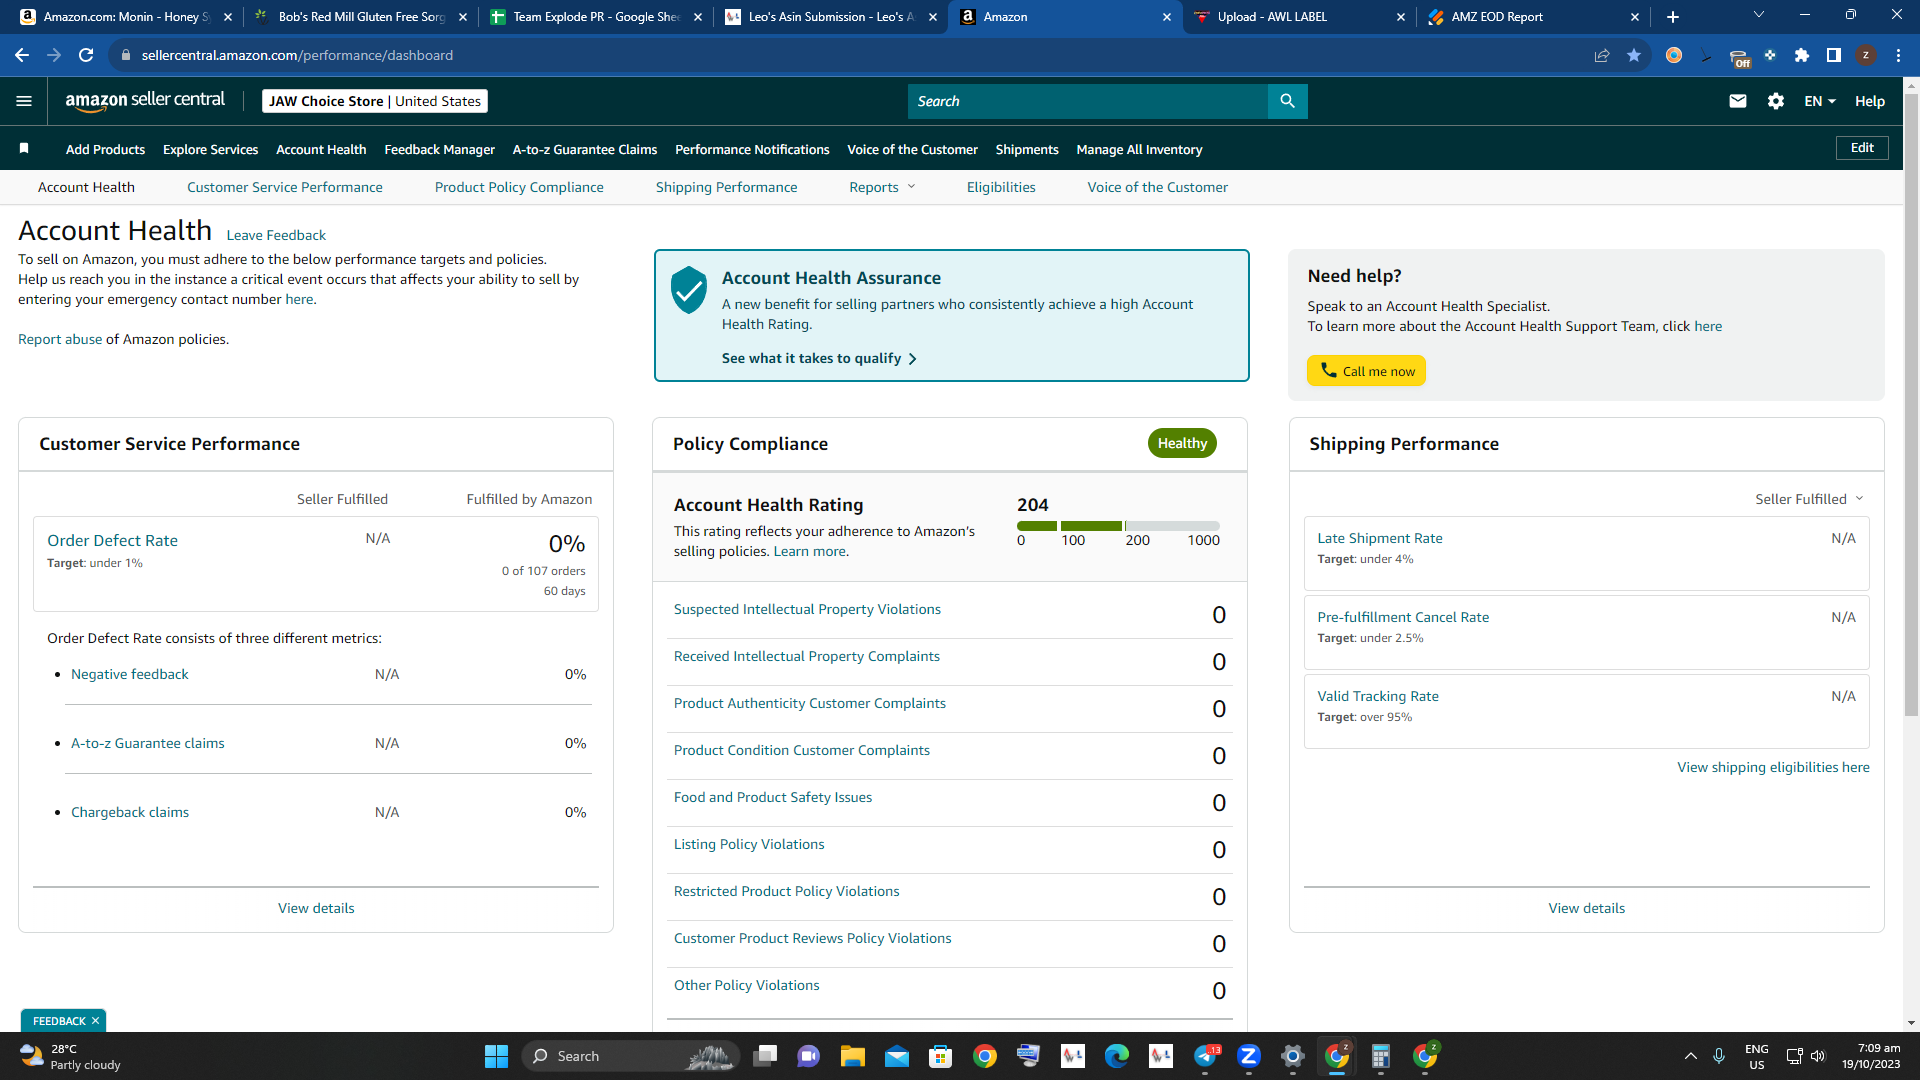The width and height of the screenshot is (1920, 1080).
Task: Open Manage All Inventory menu item
Action: click(1139, 149)
